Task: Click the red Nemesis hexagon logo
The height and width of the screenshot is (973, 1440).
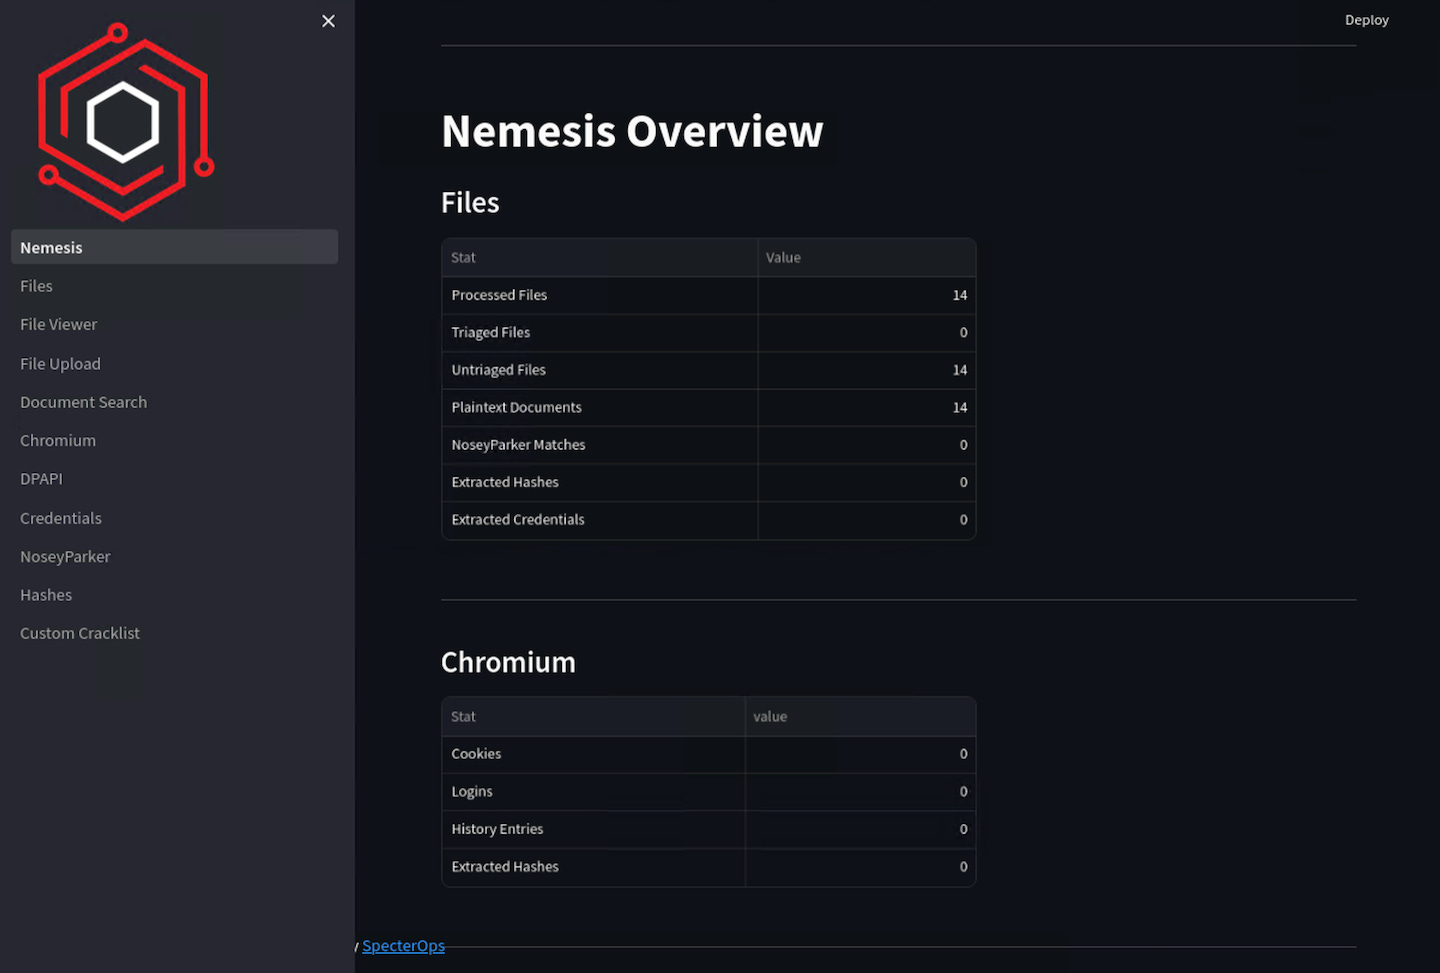Action: tap(126, 122)
